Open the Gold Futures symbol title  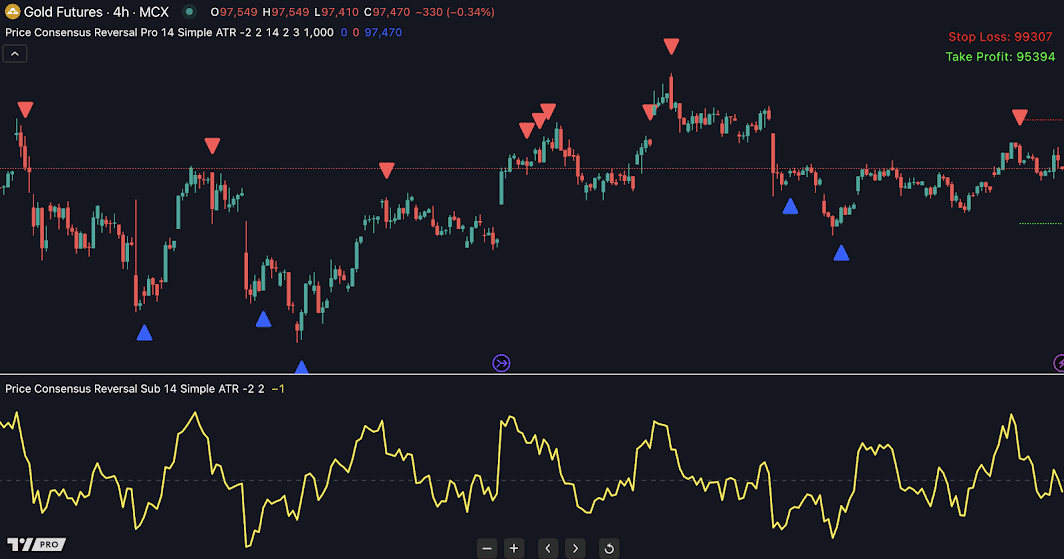pyautogui.click(x=90, y=12)
